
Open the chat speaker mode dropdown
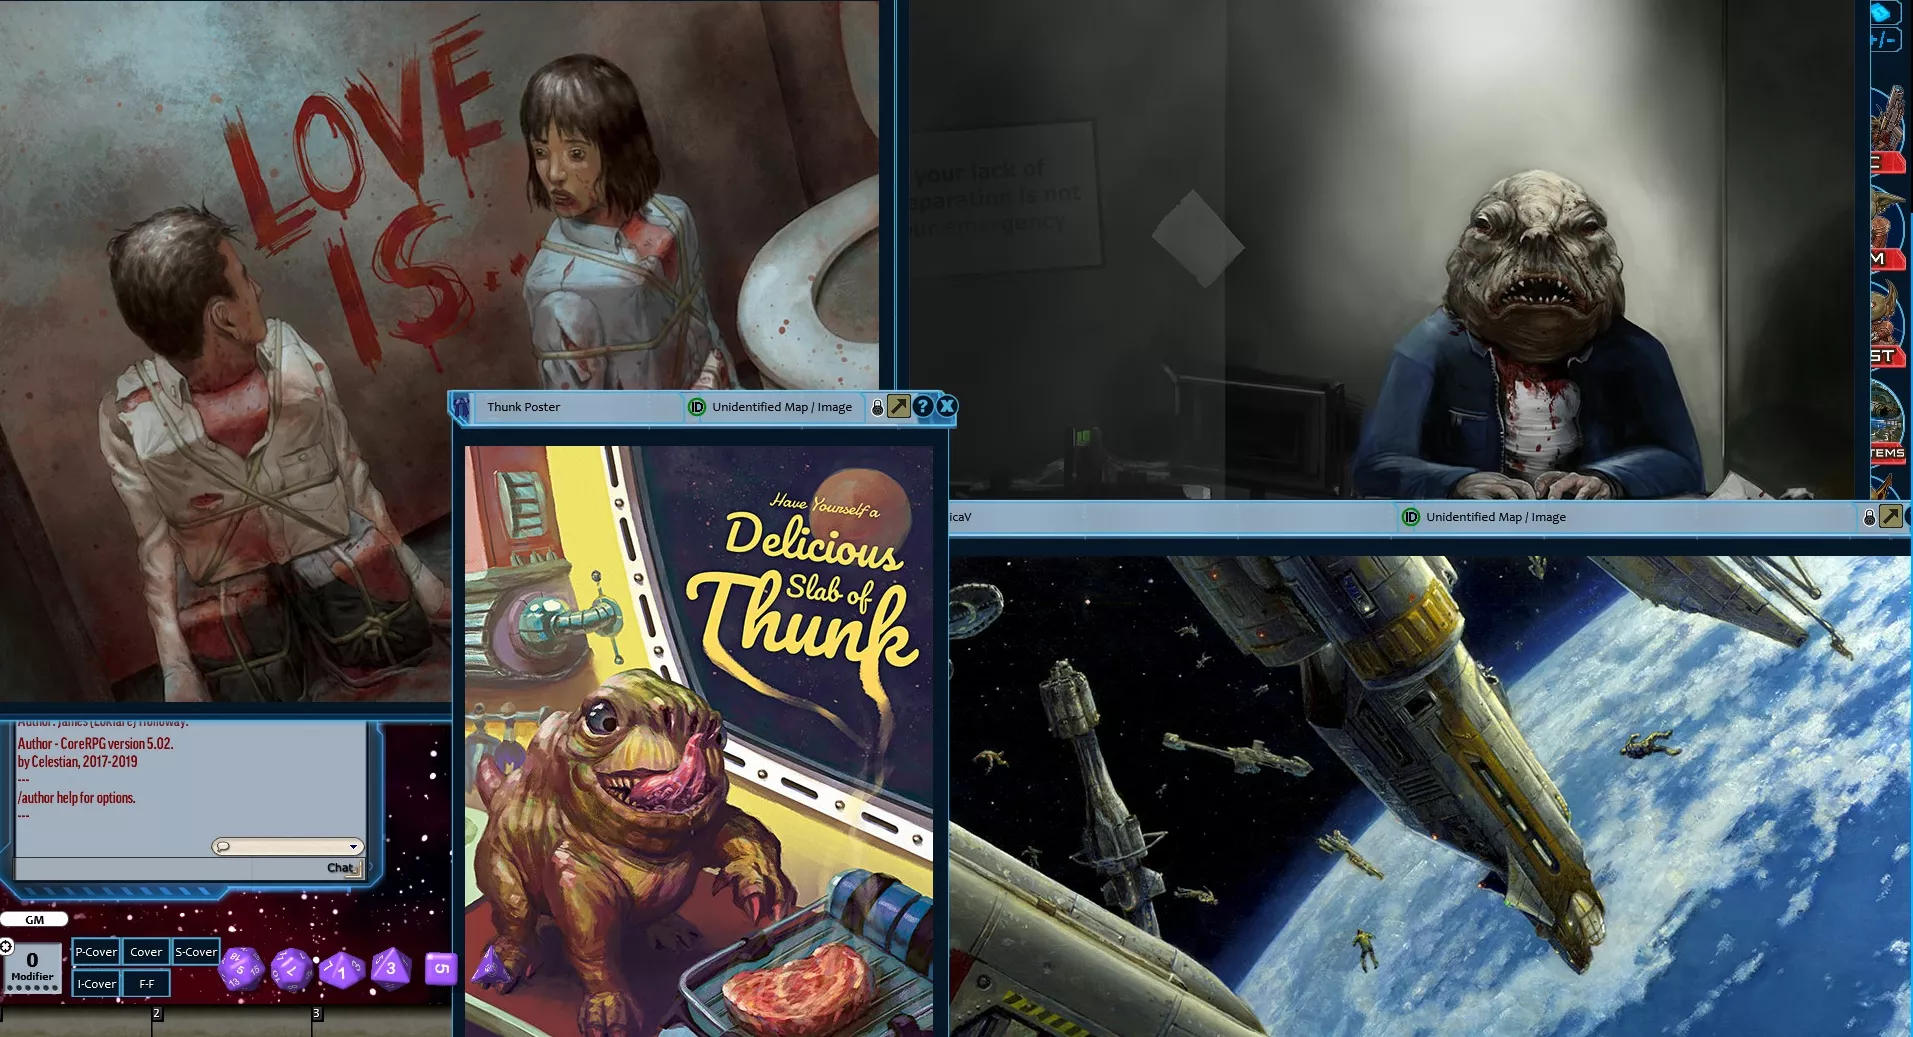point(288,847)
